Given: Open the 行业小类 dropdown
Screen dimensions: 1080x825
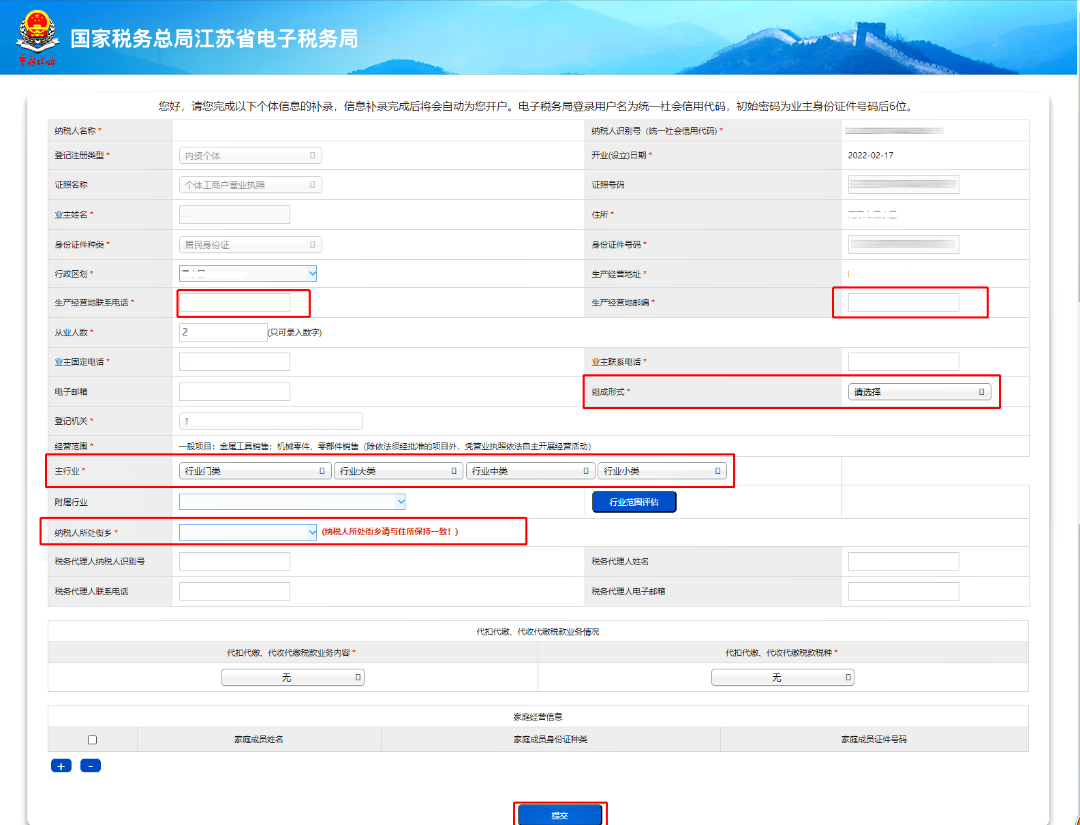Looking at the screenshot, I should click(x=662, y=471).
